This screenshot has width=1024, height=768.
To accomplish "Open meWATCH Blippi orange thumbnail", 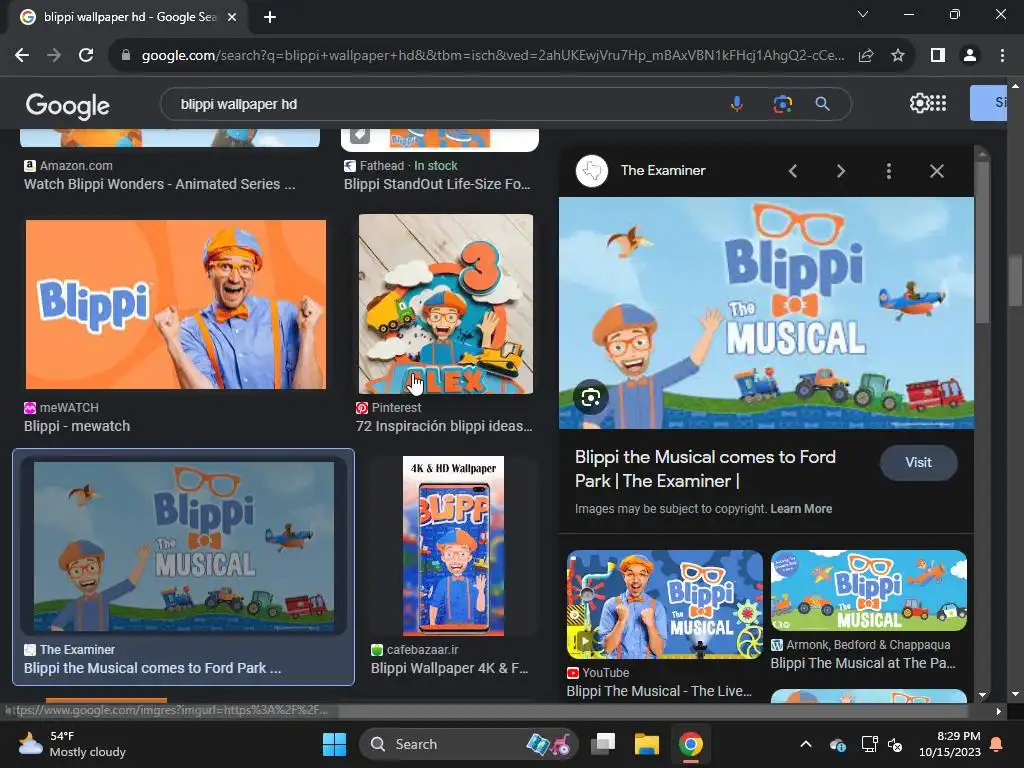I will tap(176, 304).
